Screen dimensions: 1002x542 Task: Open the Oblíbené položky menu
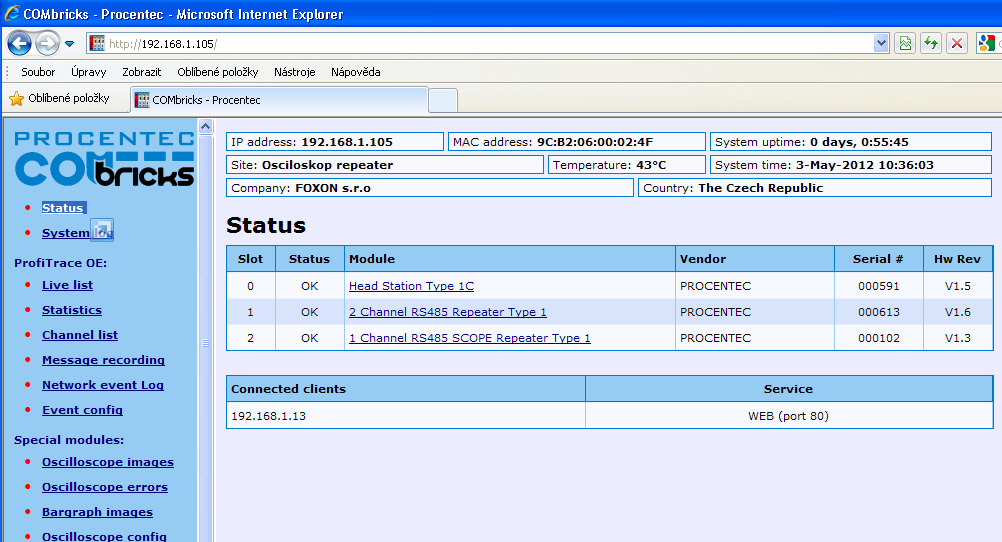pos(218,72)
